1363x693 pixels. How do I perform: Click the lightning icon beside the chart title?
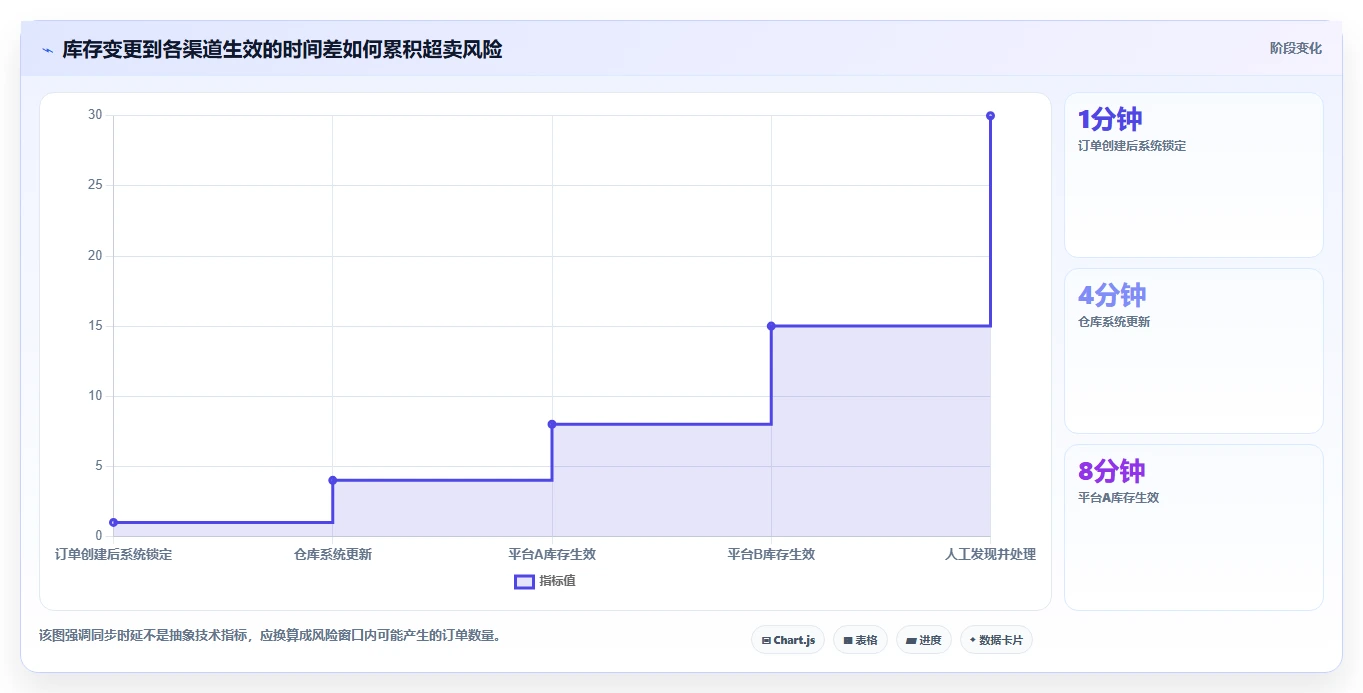(47, 50)
